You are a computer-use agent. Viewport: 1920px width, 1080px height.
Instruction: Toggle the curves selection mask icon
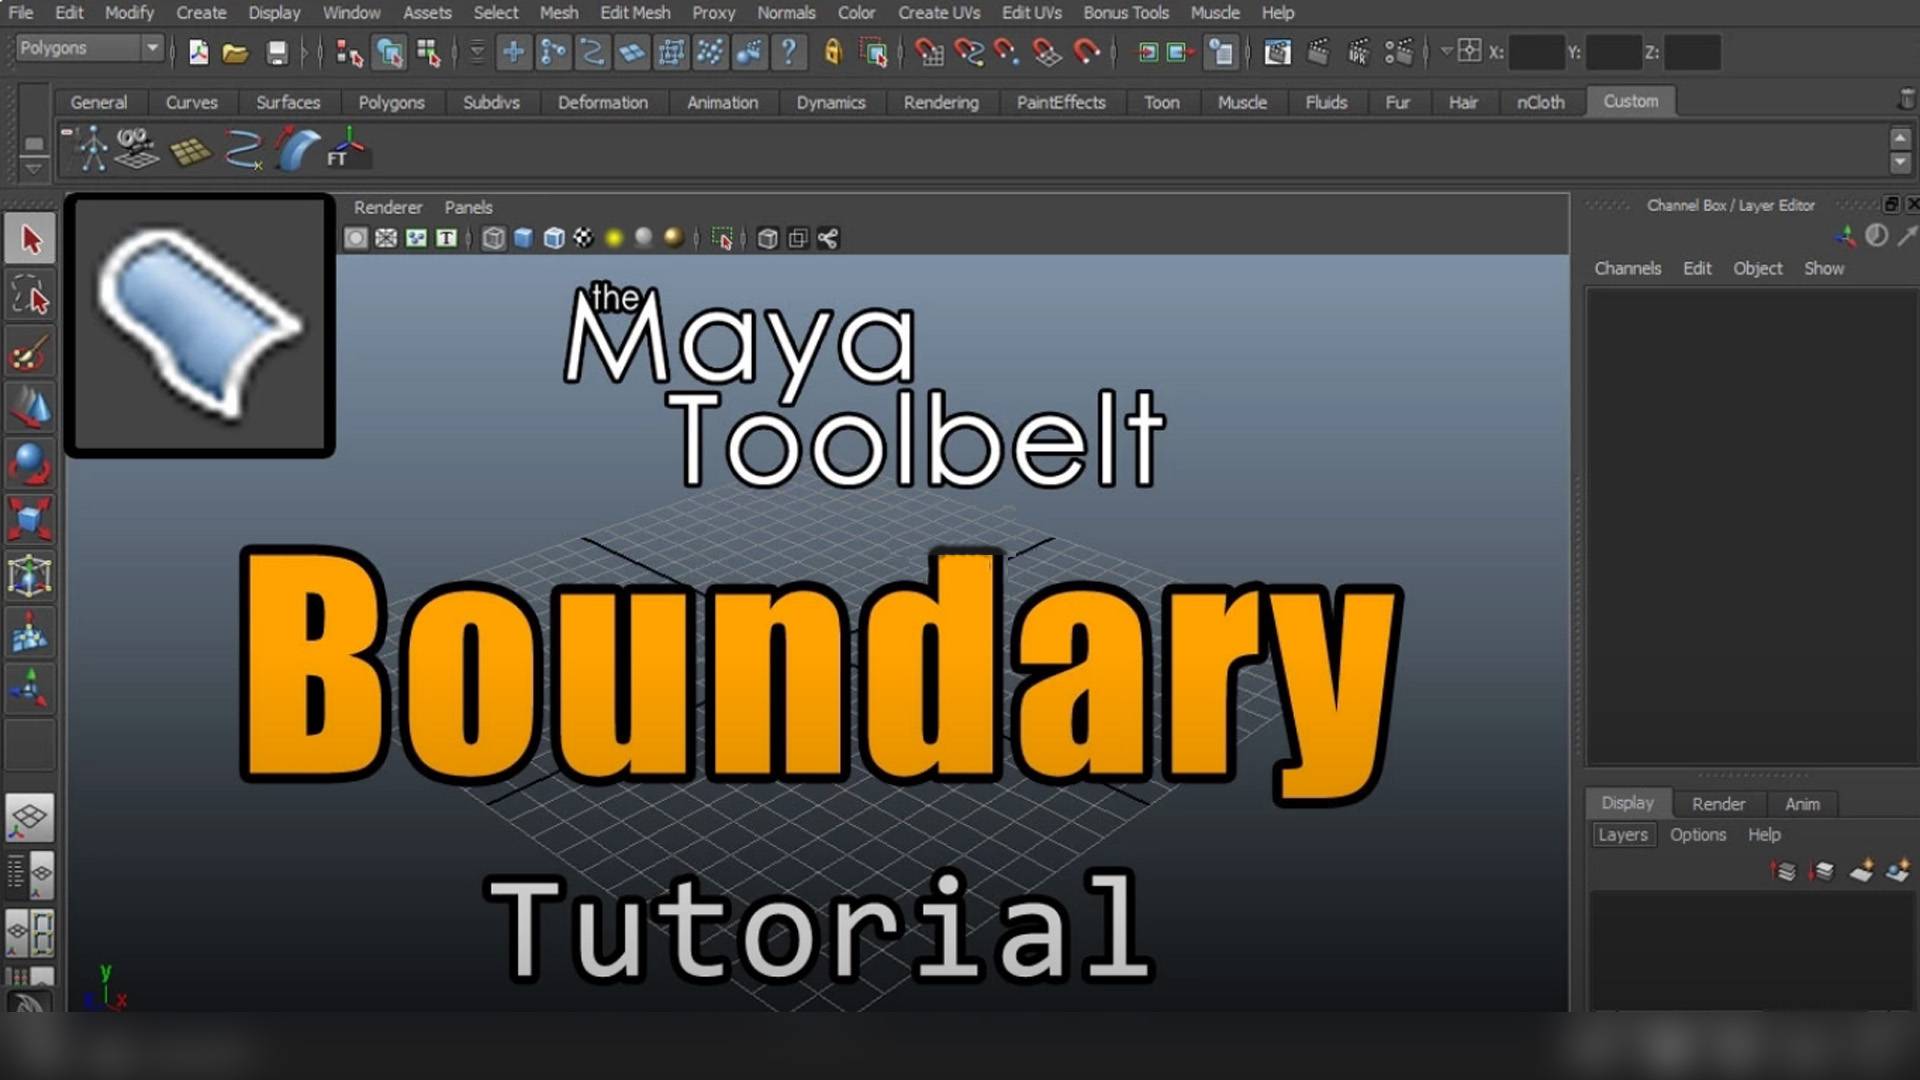tap(592, 52)
